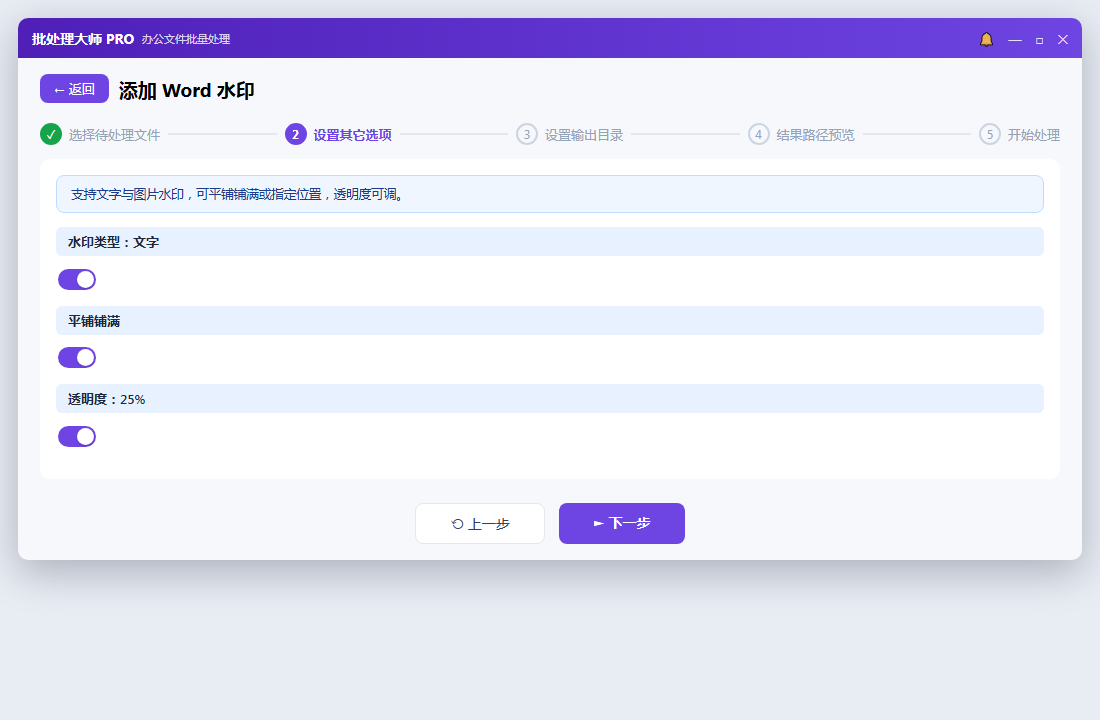Go to step 选择待处理文件
Image resolution: width=1100 pixels, height=720 pixels.
pyautogui.click(x=100, y=134)
